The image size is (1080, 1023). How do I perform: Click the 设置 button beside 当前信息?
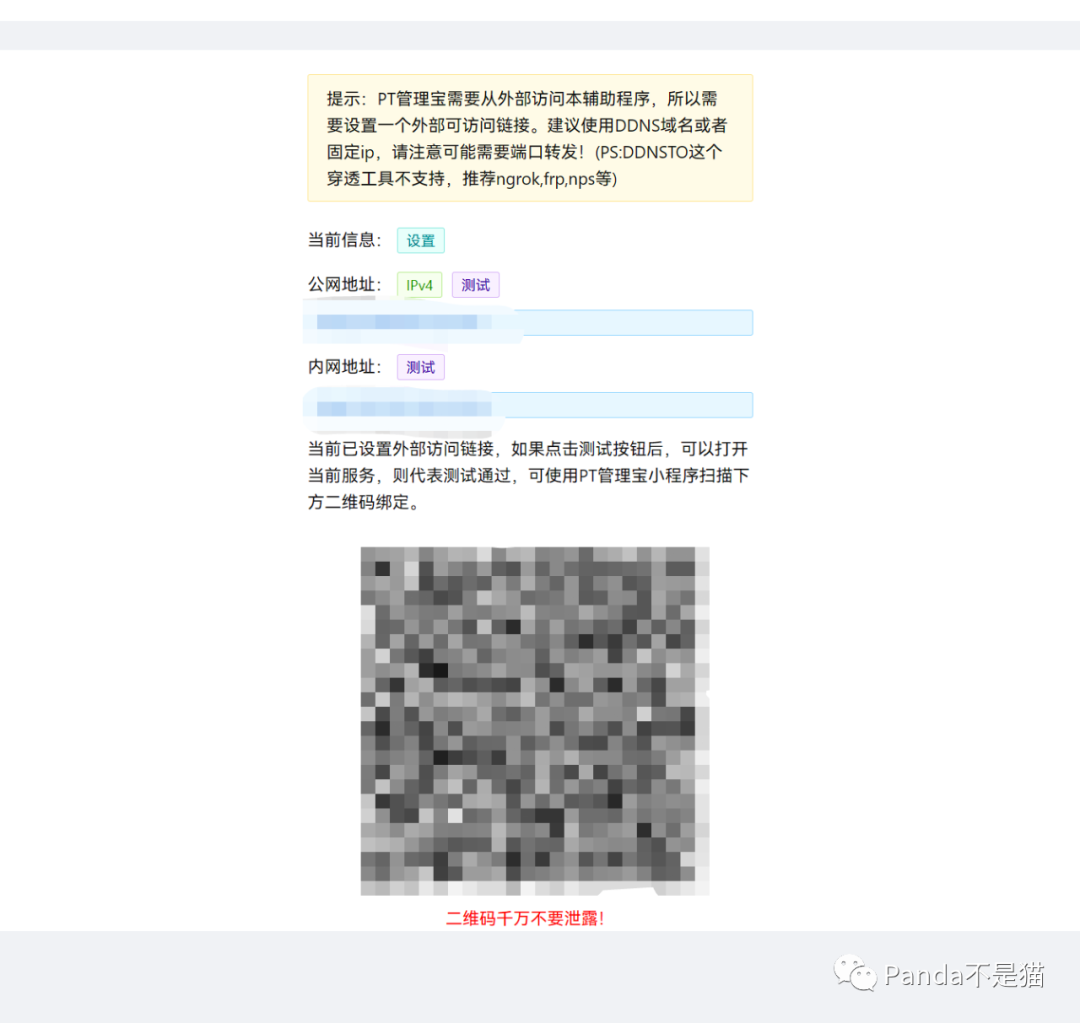pos(420,240)
